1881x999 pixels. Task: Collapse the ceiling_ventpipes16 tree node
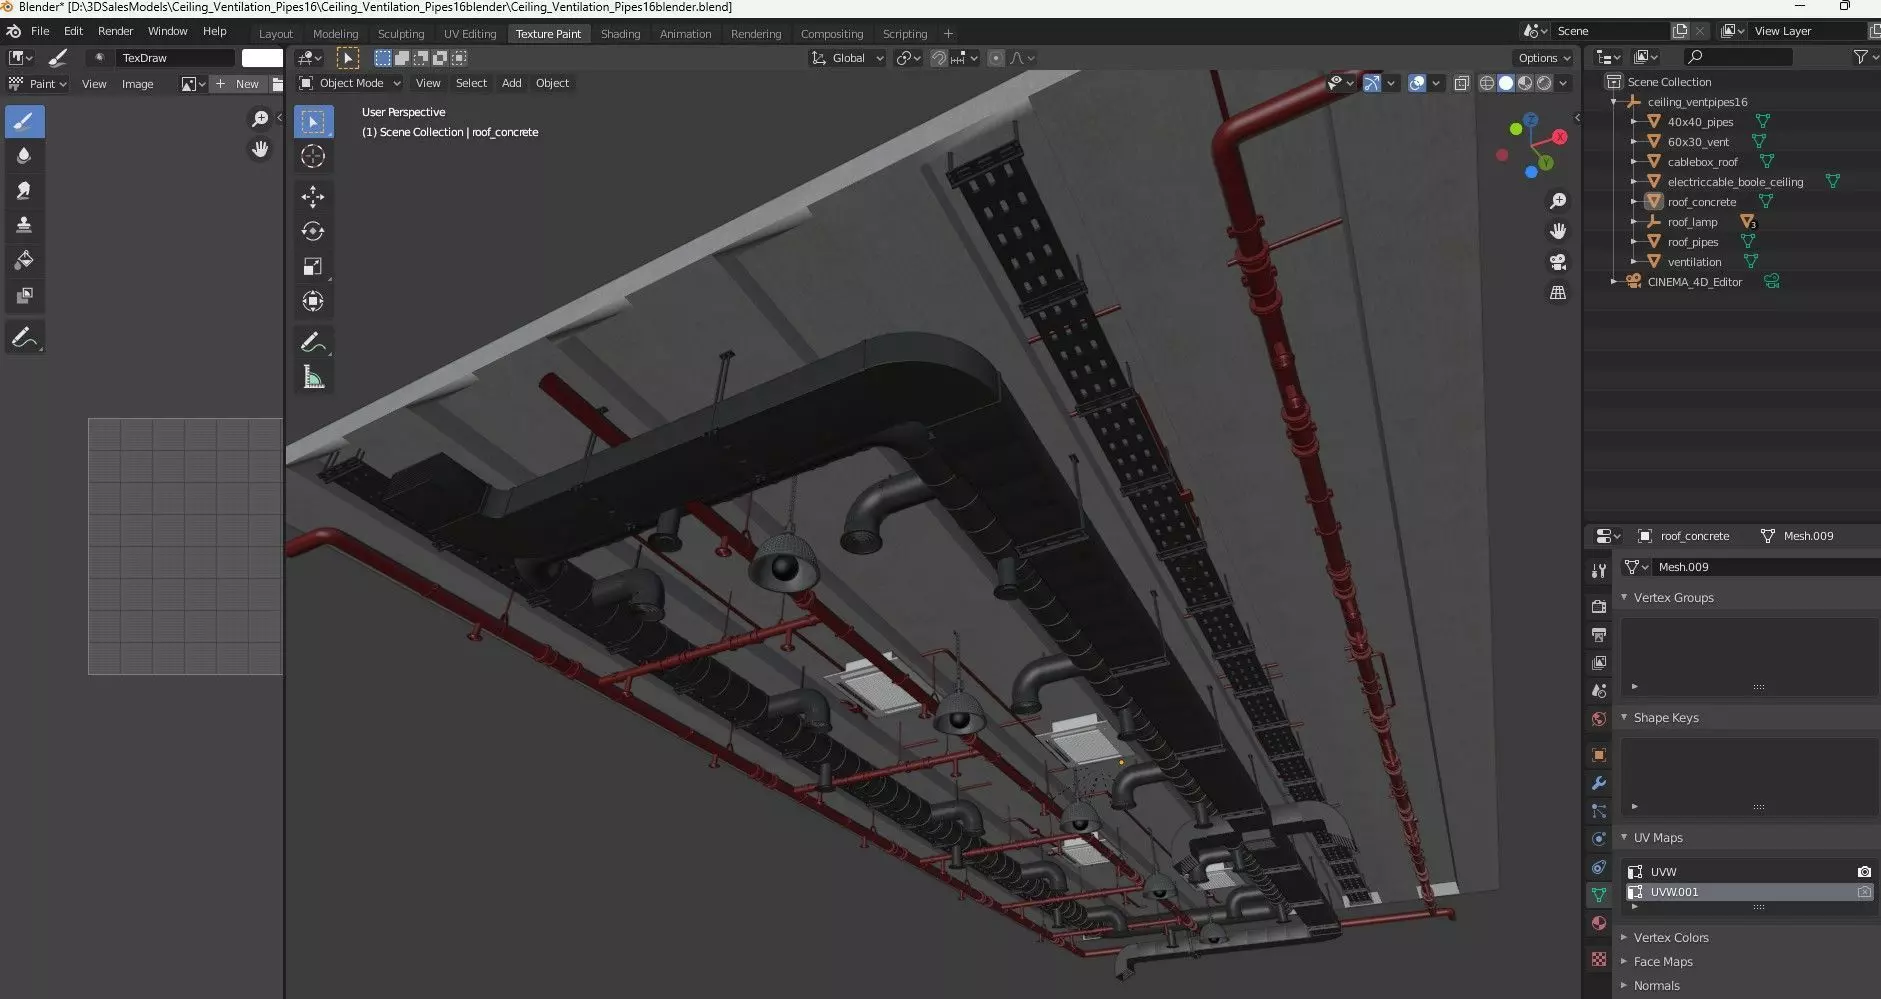[x=1613, y=102]
